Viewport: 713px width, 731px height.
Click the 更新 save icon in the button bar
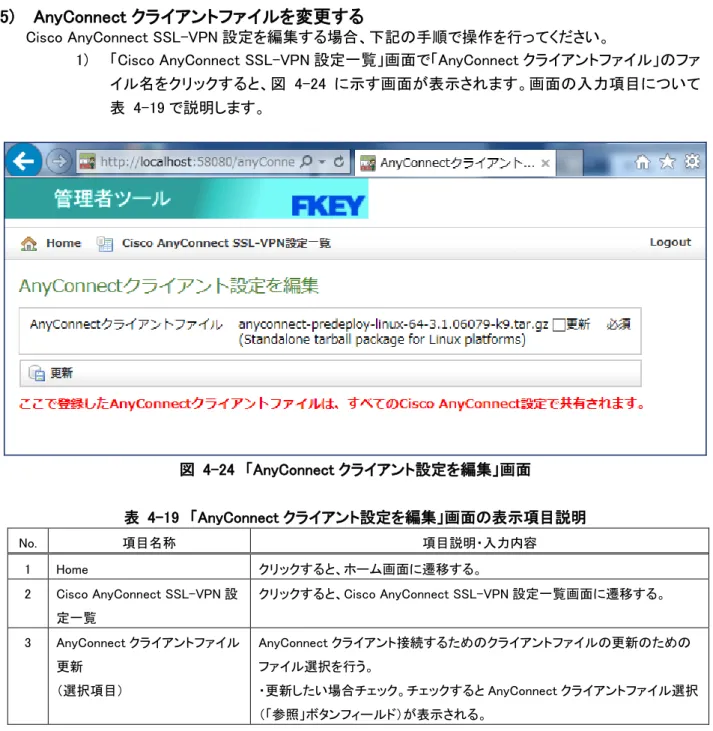pyautogui.click(x=36, y=373)
